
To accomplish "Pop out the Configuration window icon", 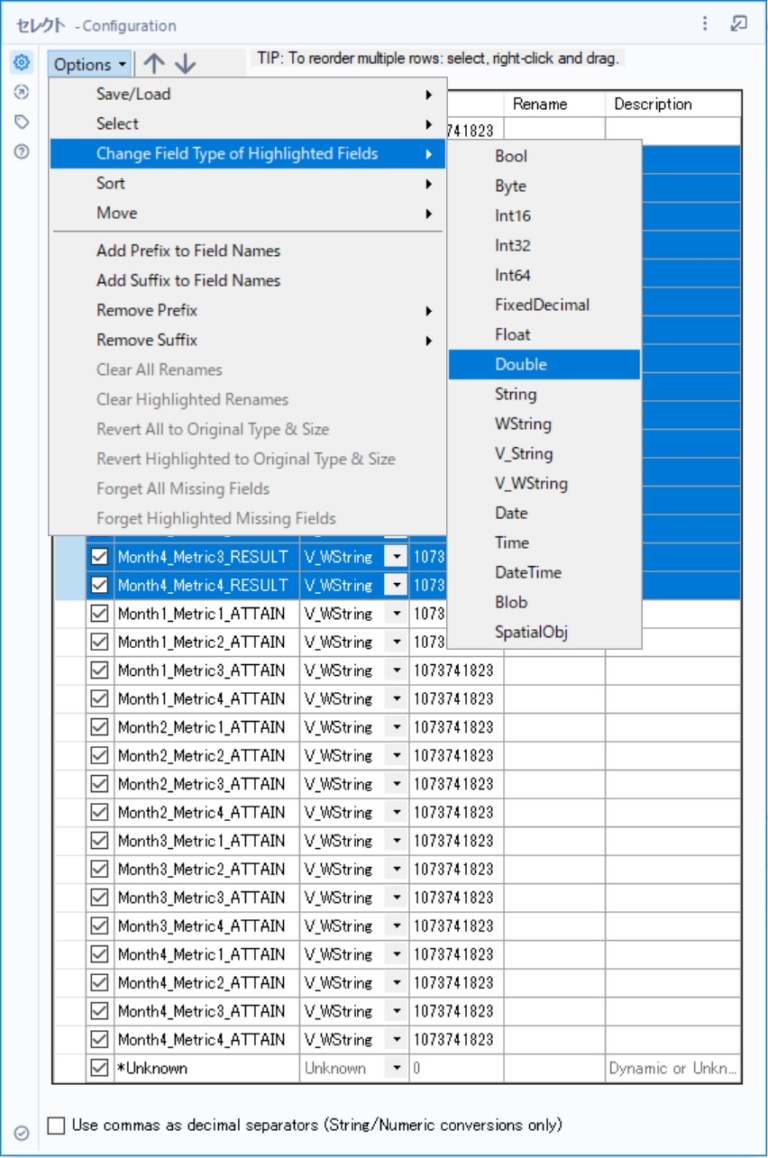I will [x=738, y=24].
